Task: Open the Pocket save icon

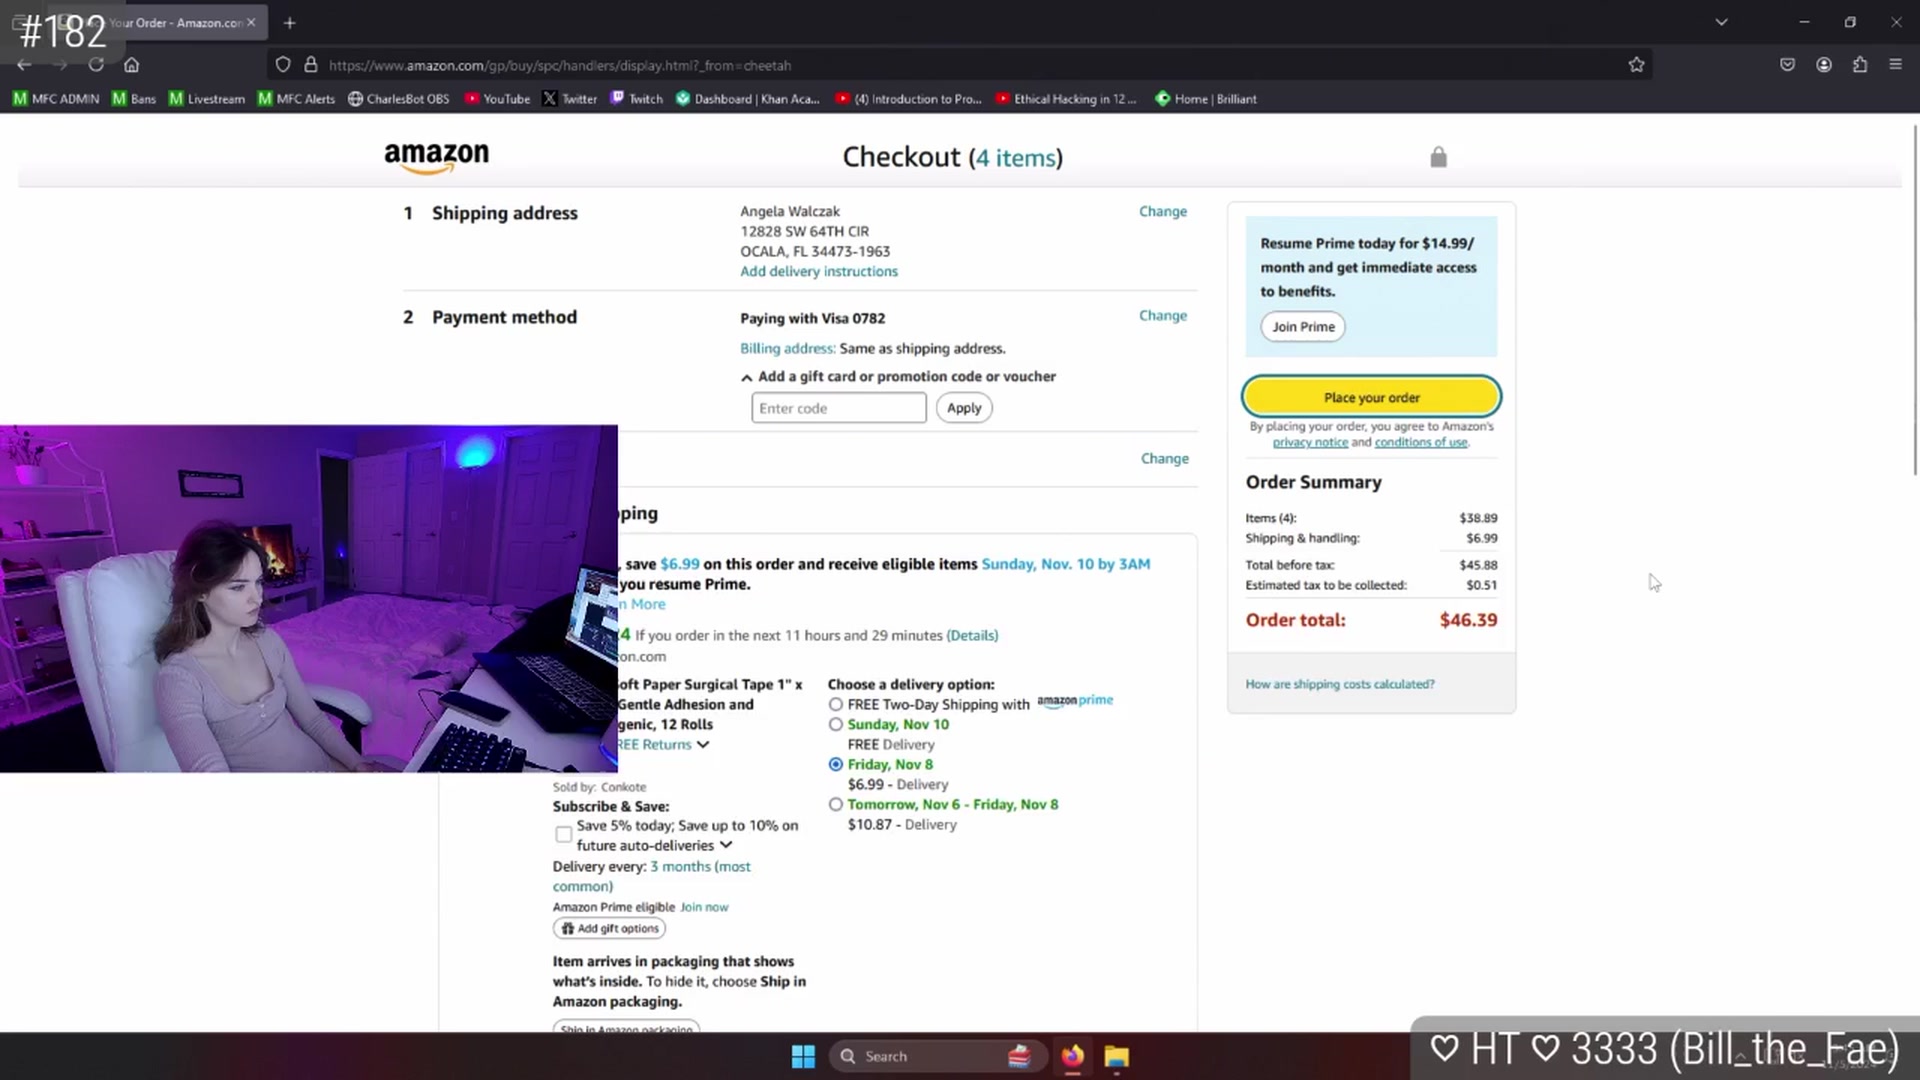Action: [x=1787, y=65]
